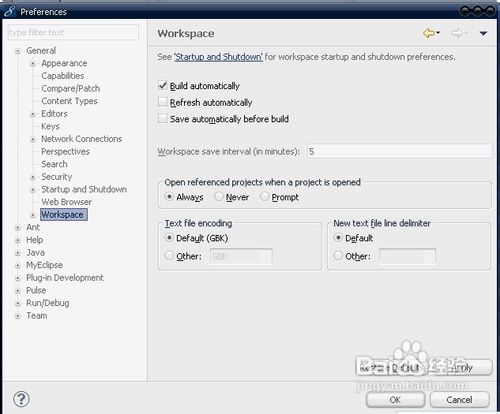Click the back navigation arrow icon
This screenshot has height=414, width=500.
point(429,33)
